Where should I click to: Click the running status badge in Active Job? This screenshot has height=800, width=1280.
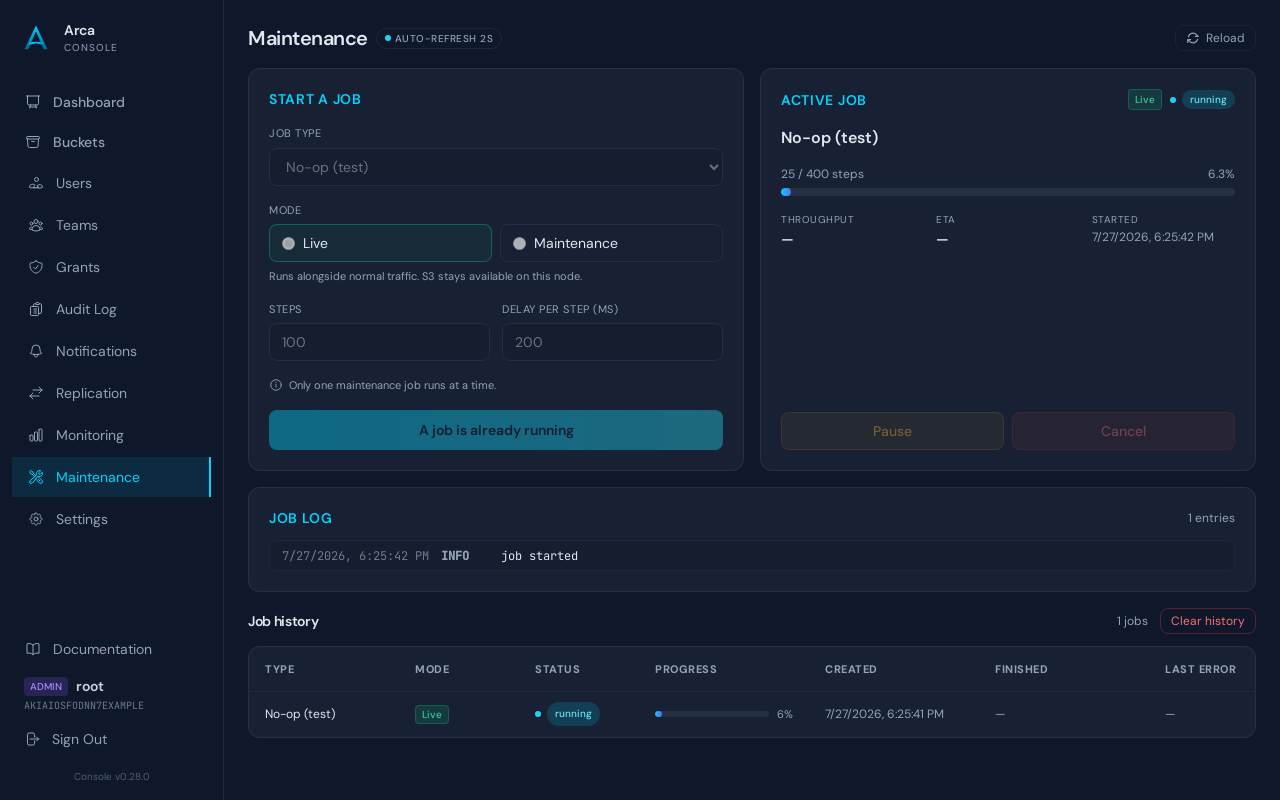tap(1208, 99)
